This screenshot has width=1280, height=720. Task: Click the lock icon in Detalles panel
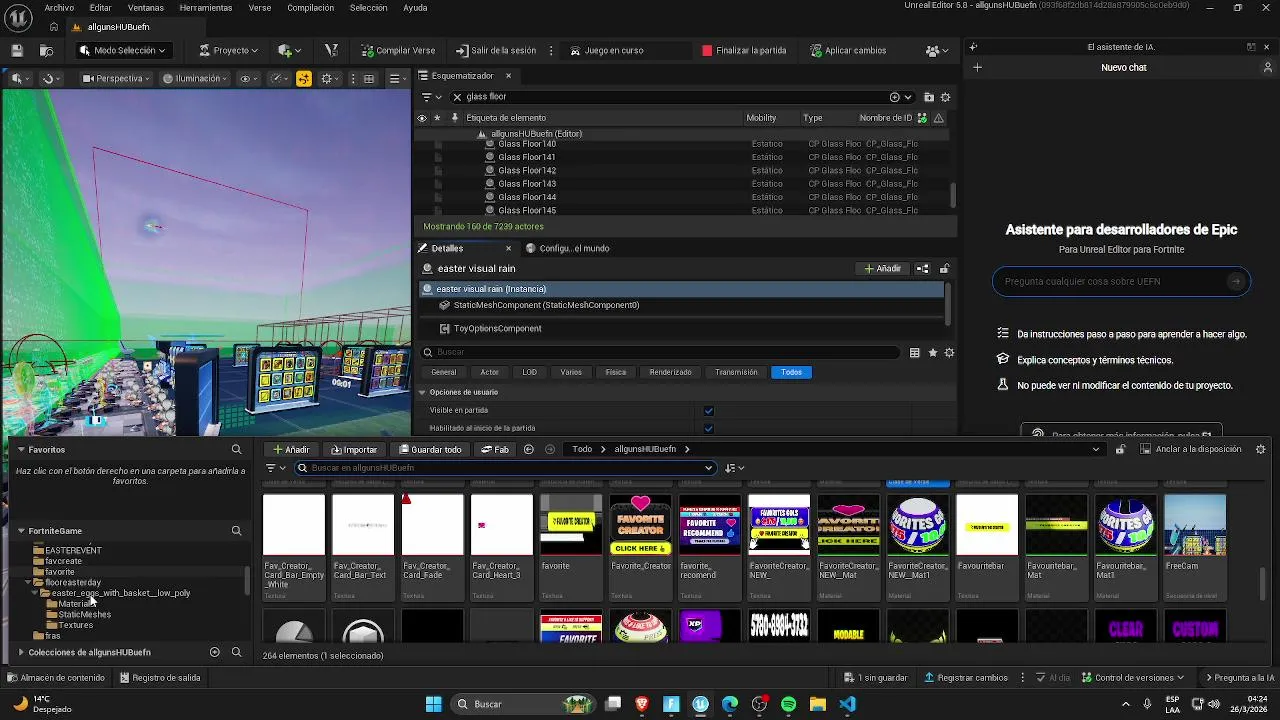click(944, 268)
